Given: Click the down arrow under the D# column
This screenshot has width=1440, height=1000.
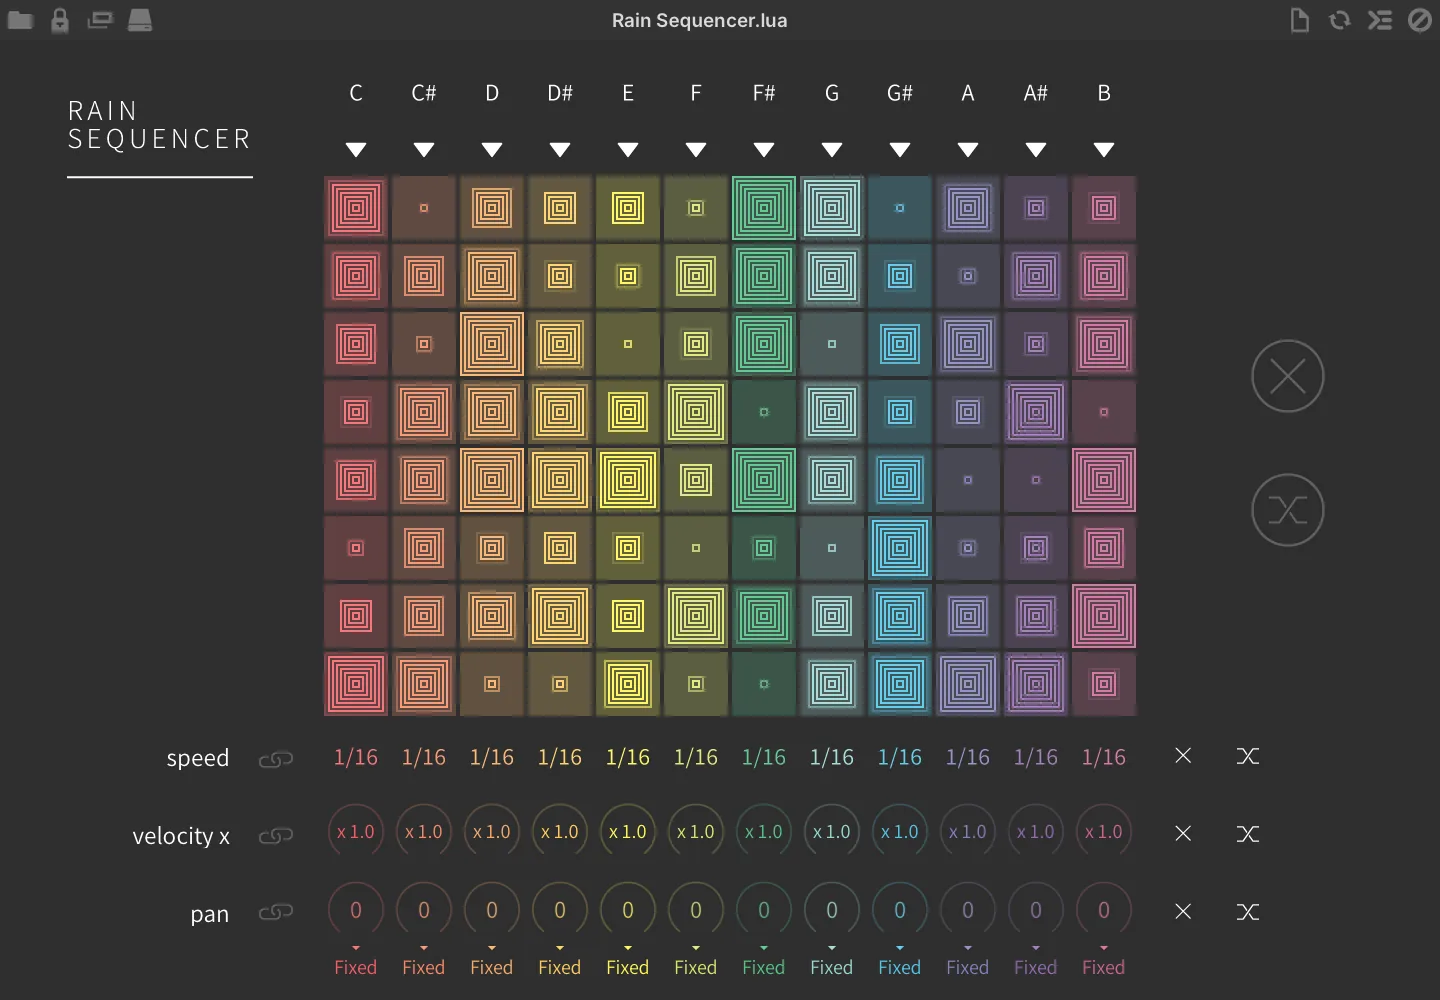Looking at the screenshot, I should (560, 150).
